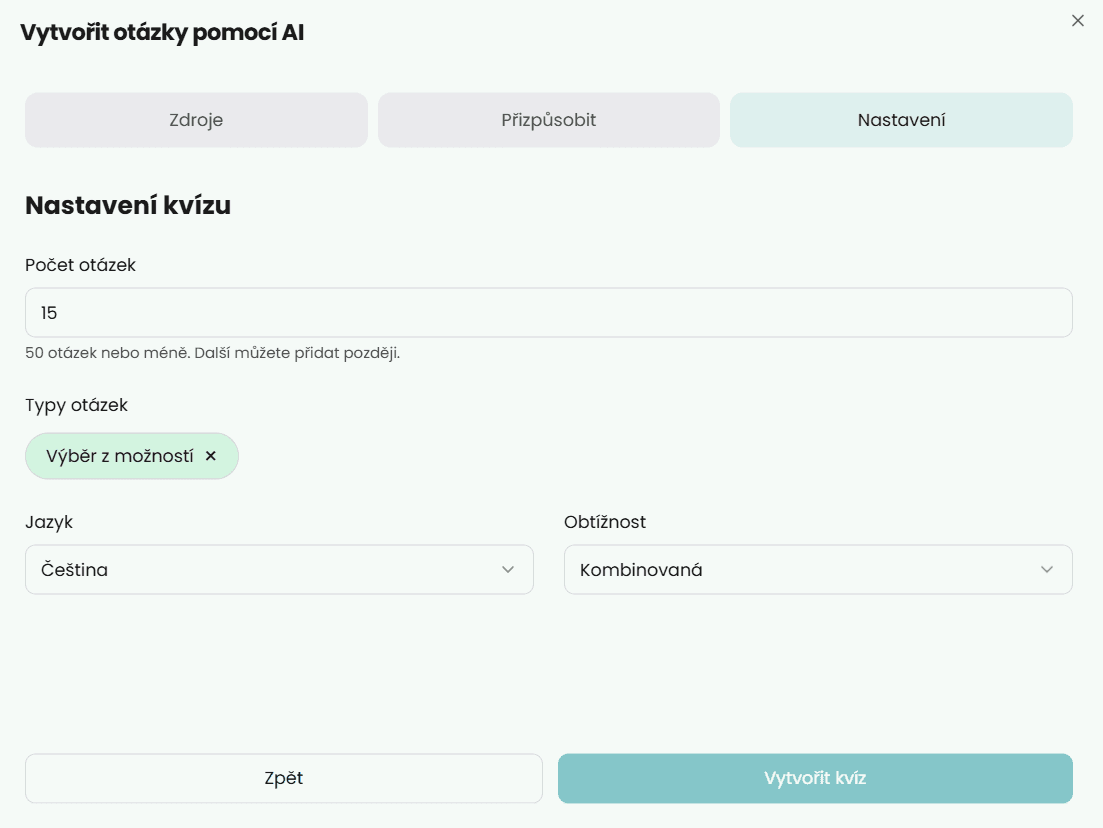Click the Vytvořit kvíz button
This screenshot has height=828, width=1103.
click(x=815, y=778)
